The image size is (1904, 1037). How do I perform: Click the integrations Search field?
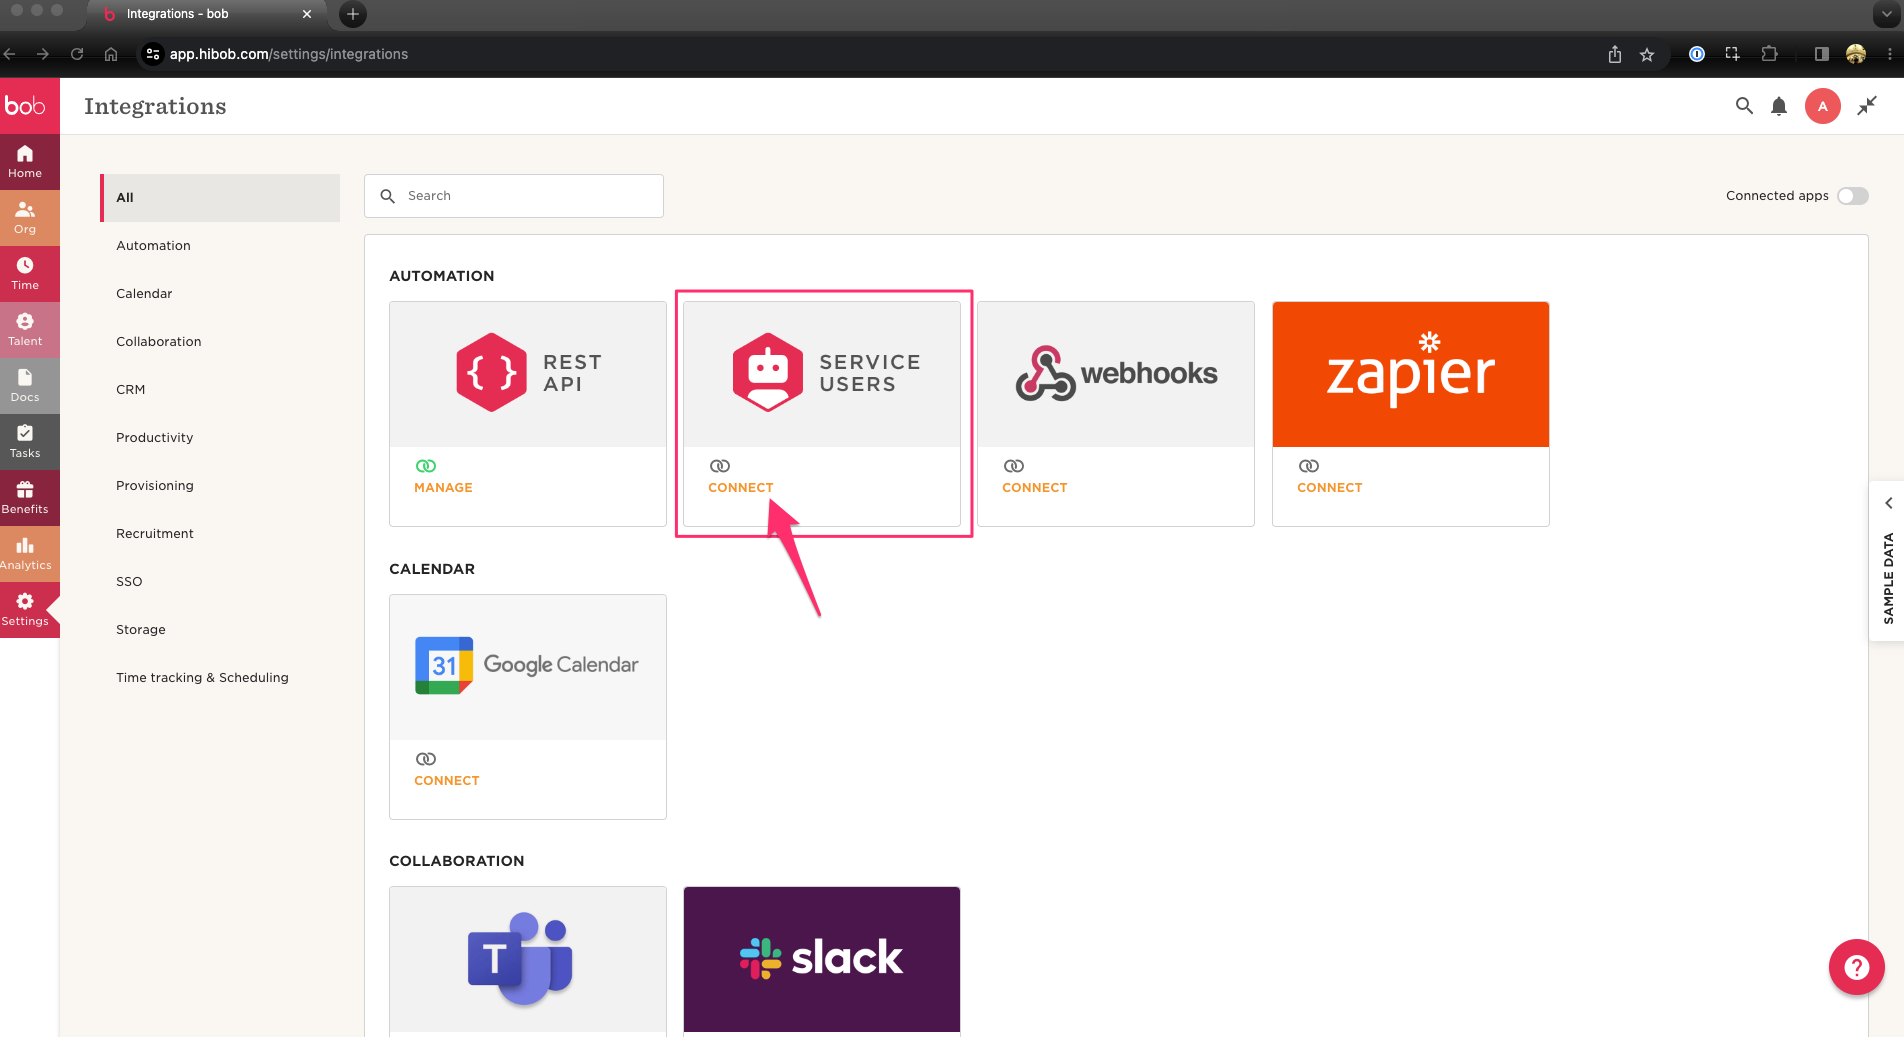click(514, 196)
